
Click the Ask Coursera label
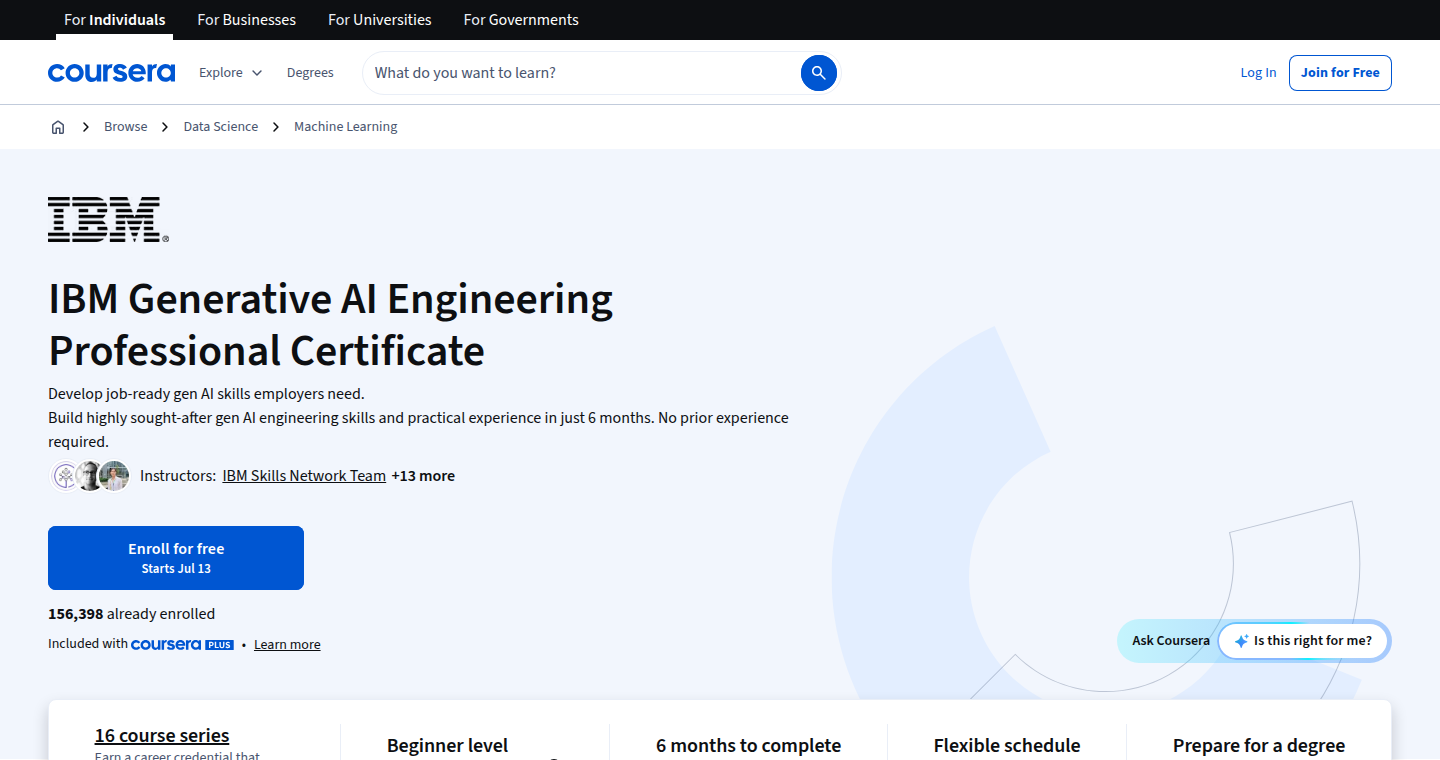point(1171,641)
